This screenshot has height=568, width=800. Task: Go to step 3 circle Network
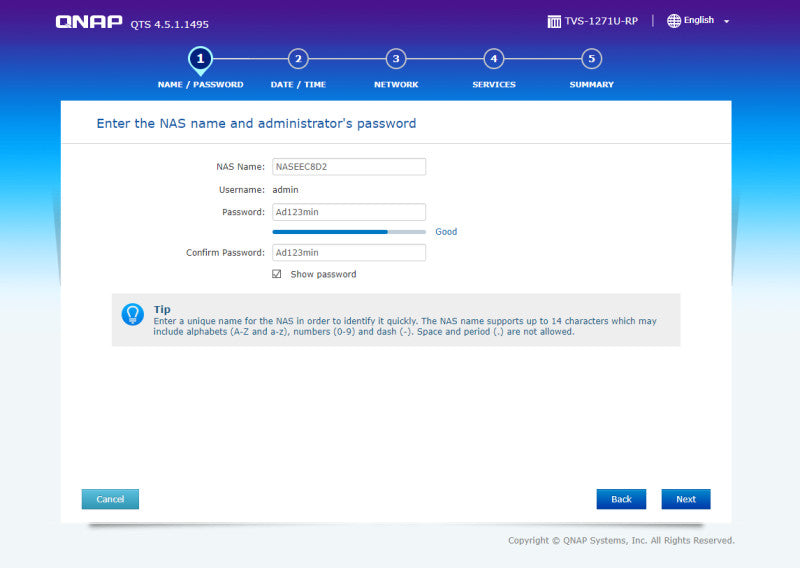point(396,59)
